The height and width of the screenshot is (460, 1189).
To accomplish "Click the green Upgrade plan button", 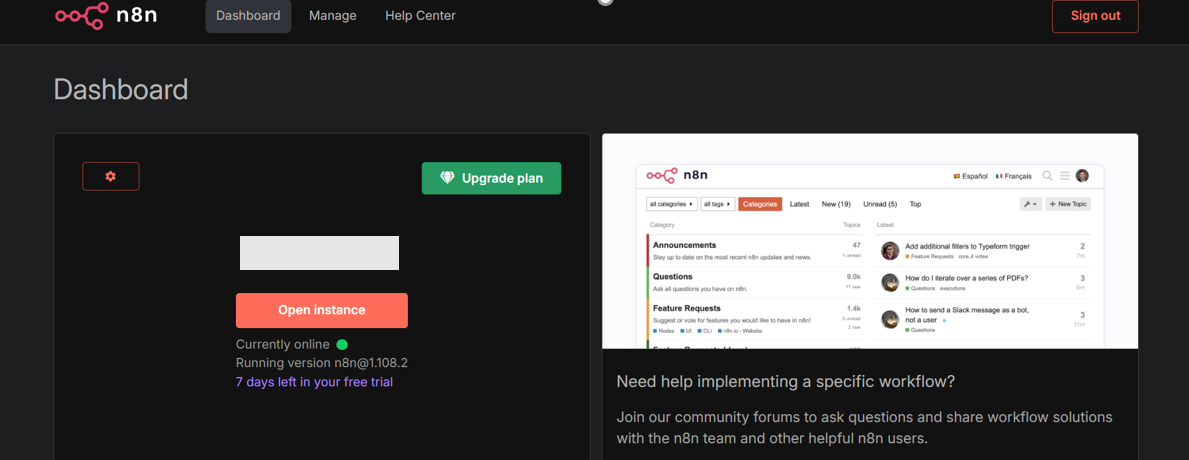I will [491, 178].
